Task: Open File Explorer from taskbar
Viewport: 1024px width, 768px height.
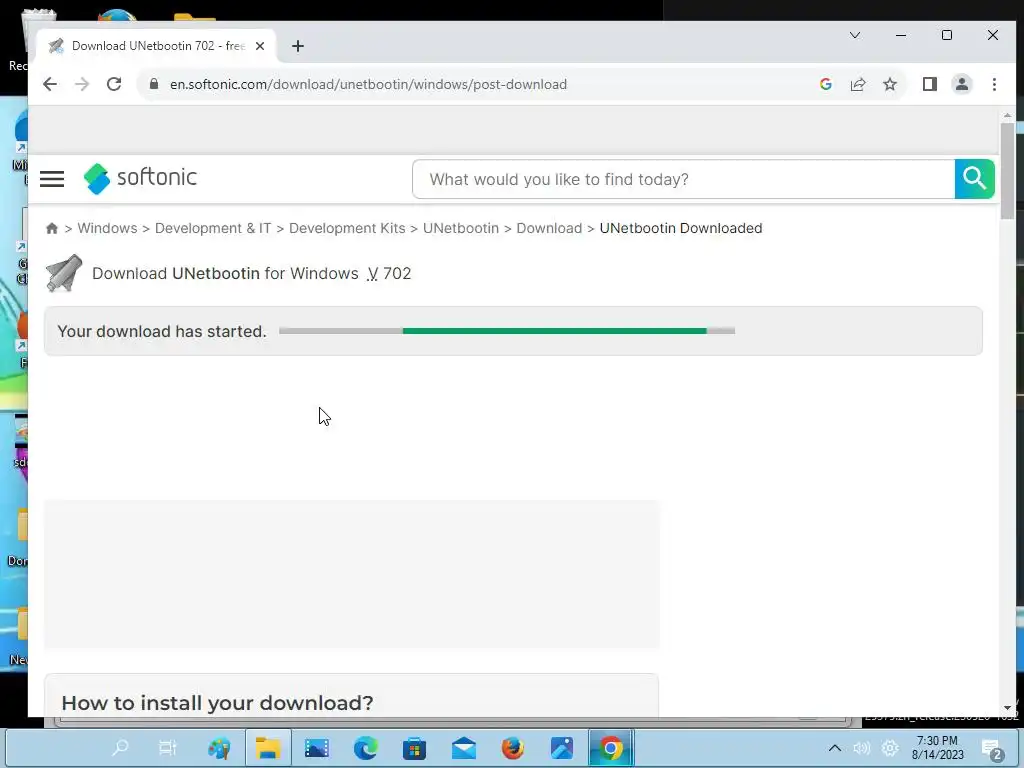Action: pyautogui.click(x=268, y=748)
